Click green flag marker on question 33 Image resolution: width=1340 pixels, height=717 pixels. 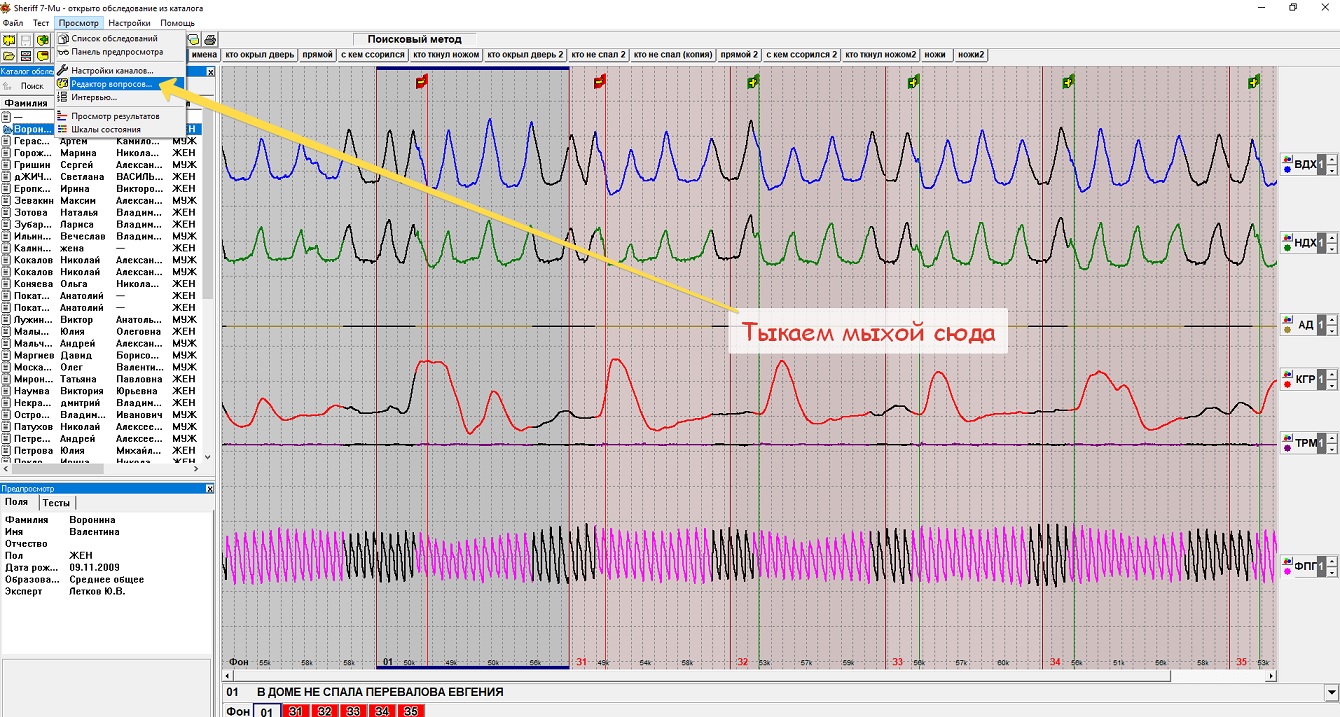click(913, 82)
